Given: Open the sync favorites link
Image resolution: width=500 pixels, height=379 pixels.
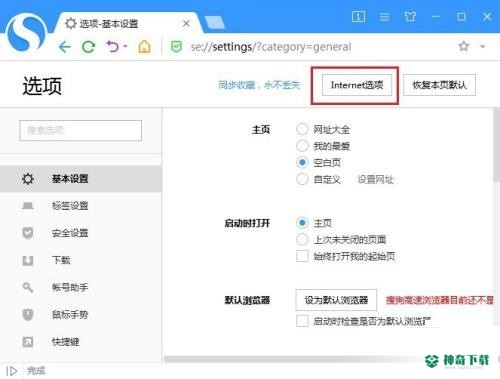Looking at the screenshot, I should coord(259,85).
